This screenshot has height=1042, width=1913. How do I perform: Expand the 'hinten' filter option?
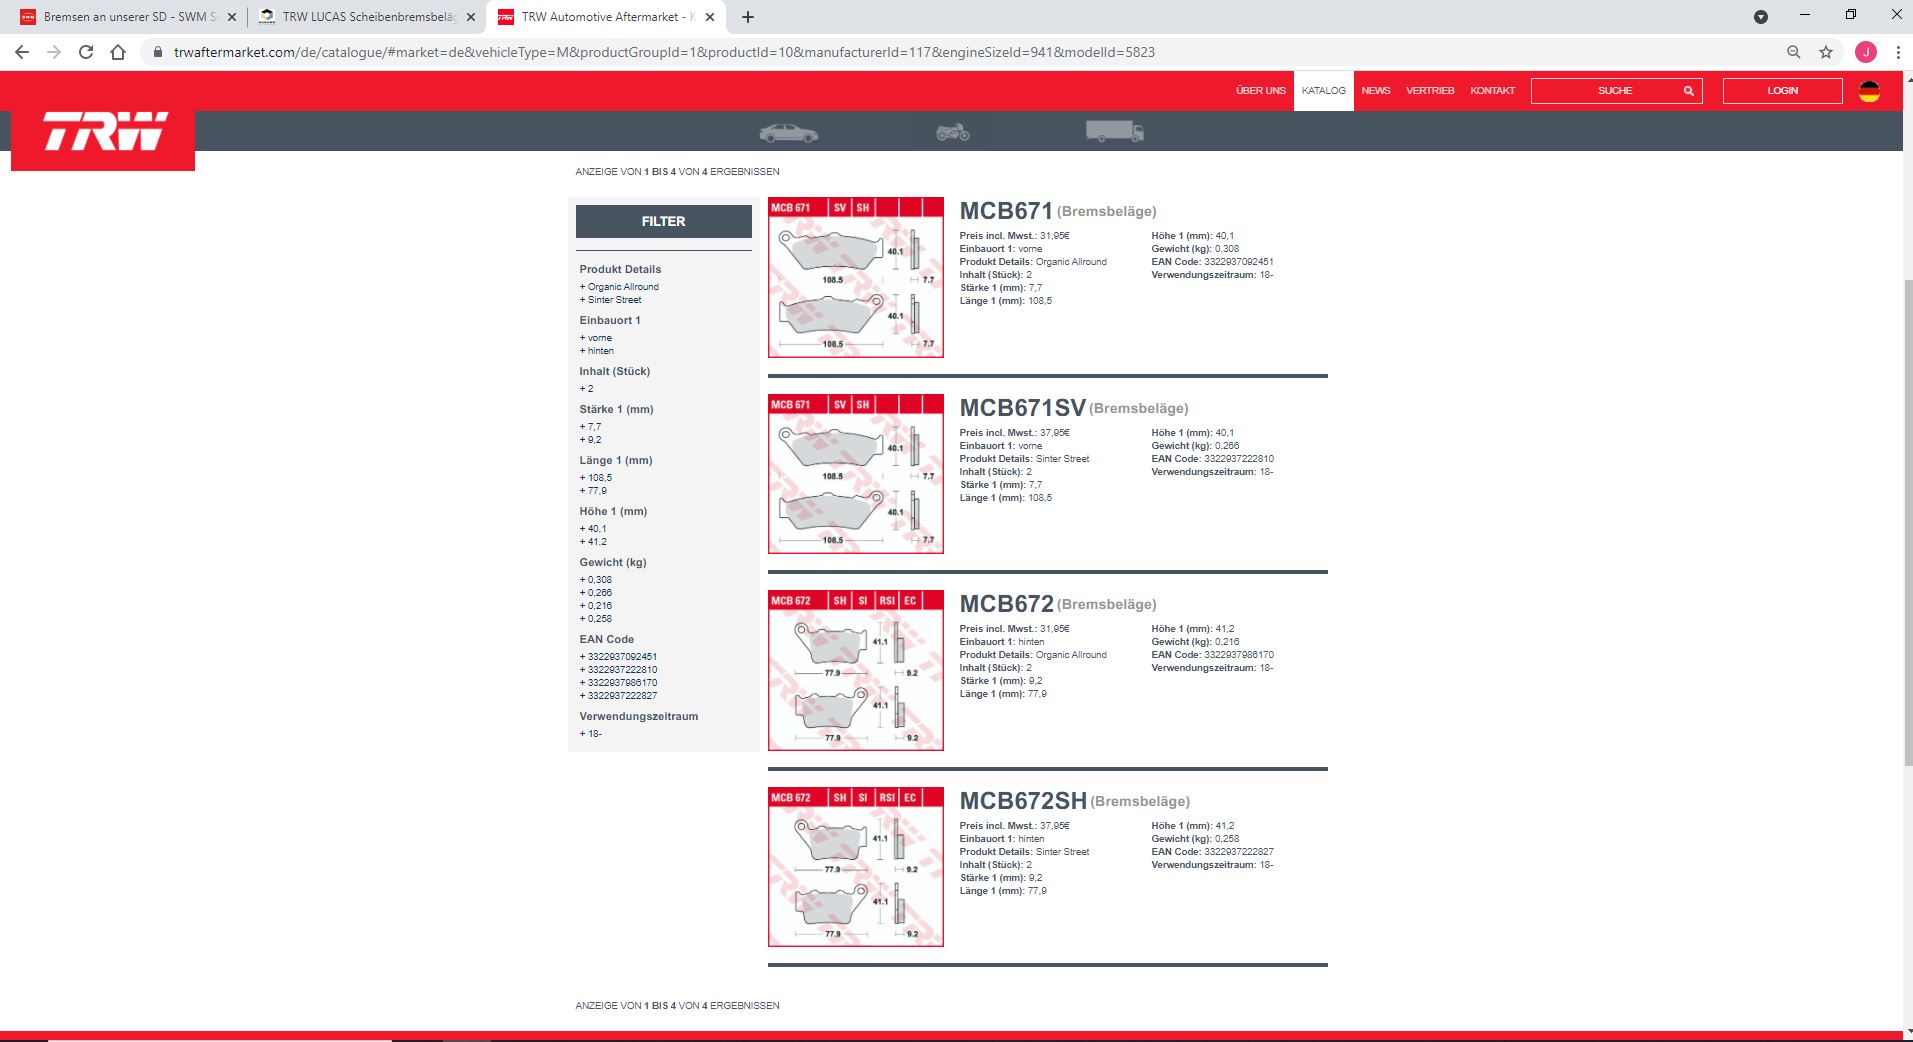coord(600,351)
